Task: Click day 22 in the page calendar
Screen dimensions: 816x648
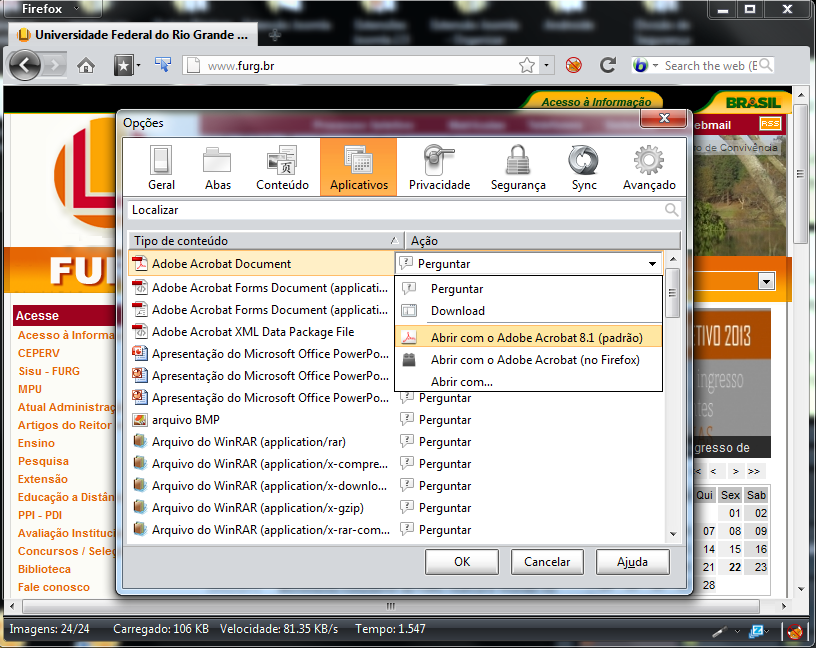Action: click(734, 567)
